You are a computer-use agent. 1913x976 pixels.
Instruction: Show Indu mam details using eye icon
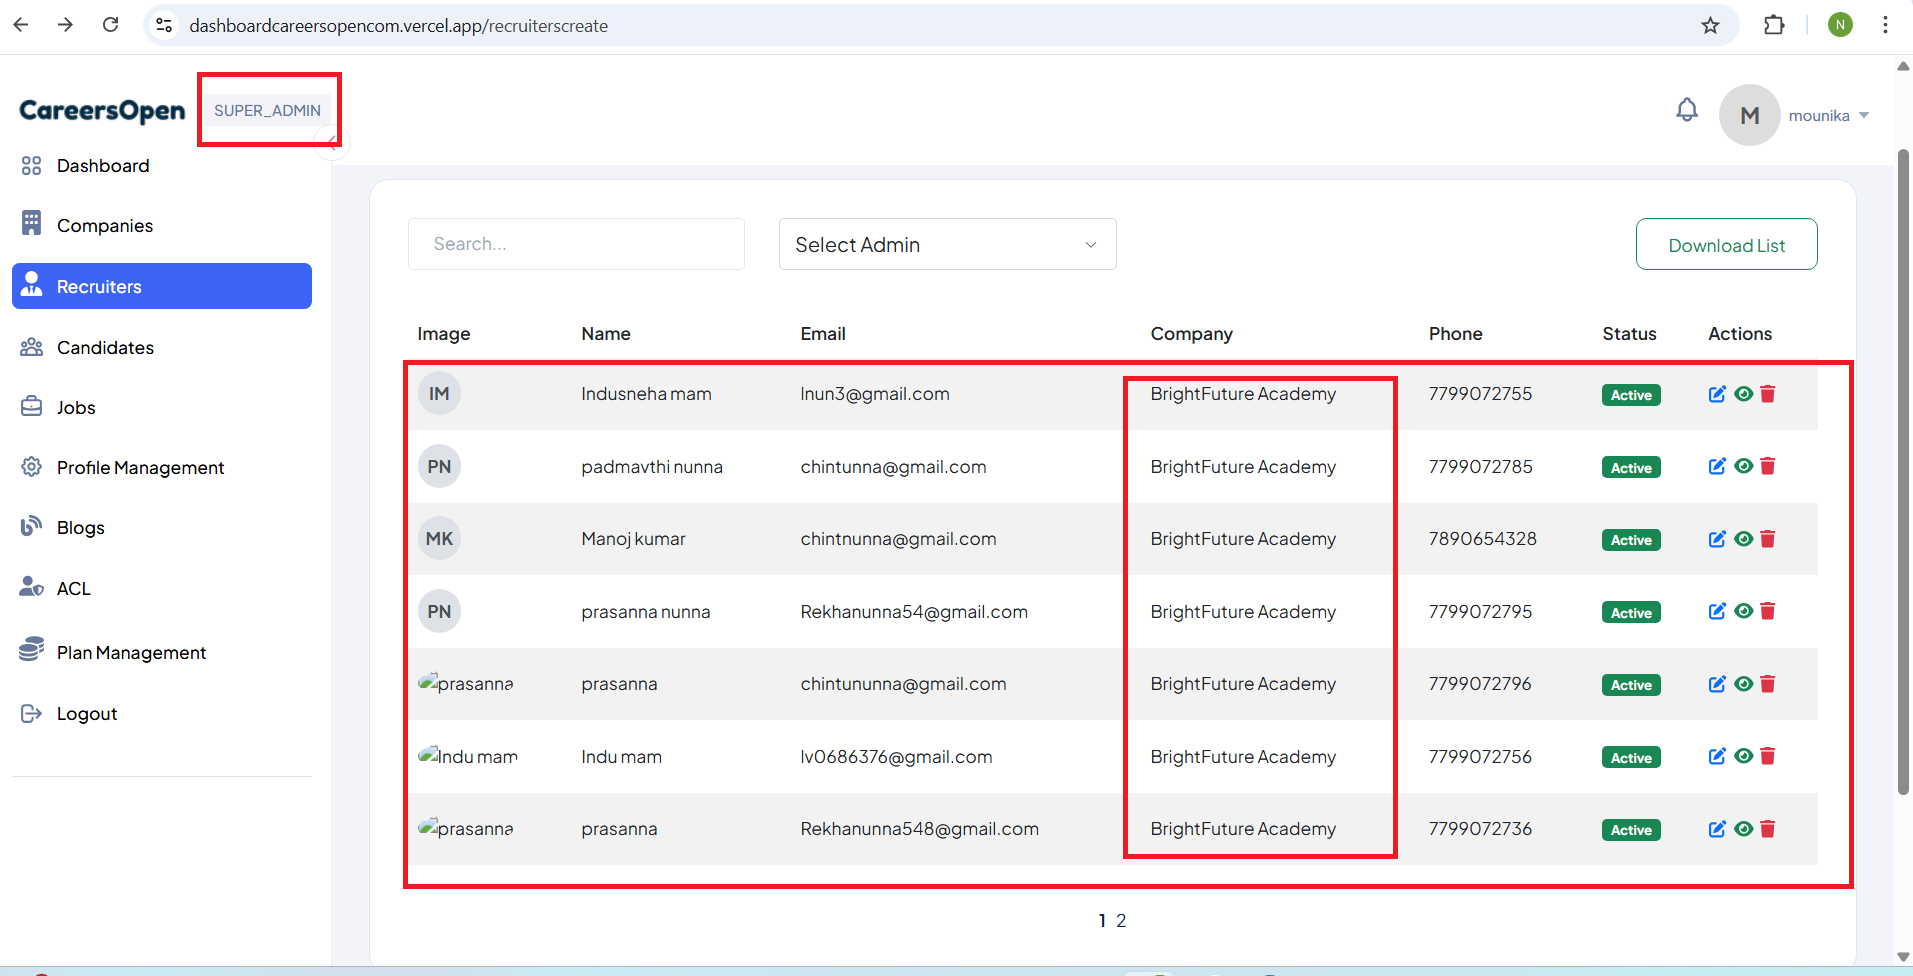pos(1743,757)
